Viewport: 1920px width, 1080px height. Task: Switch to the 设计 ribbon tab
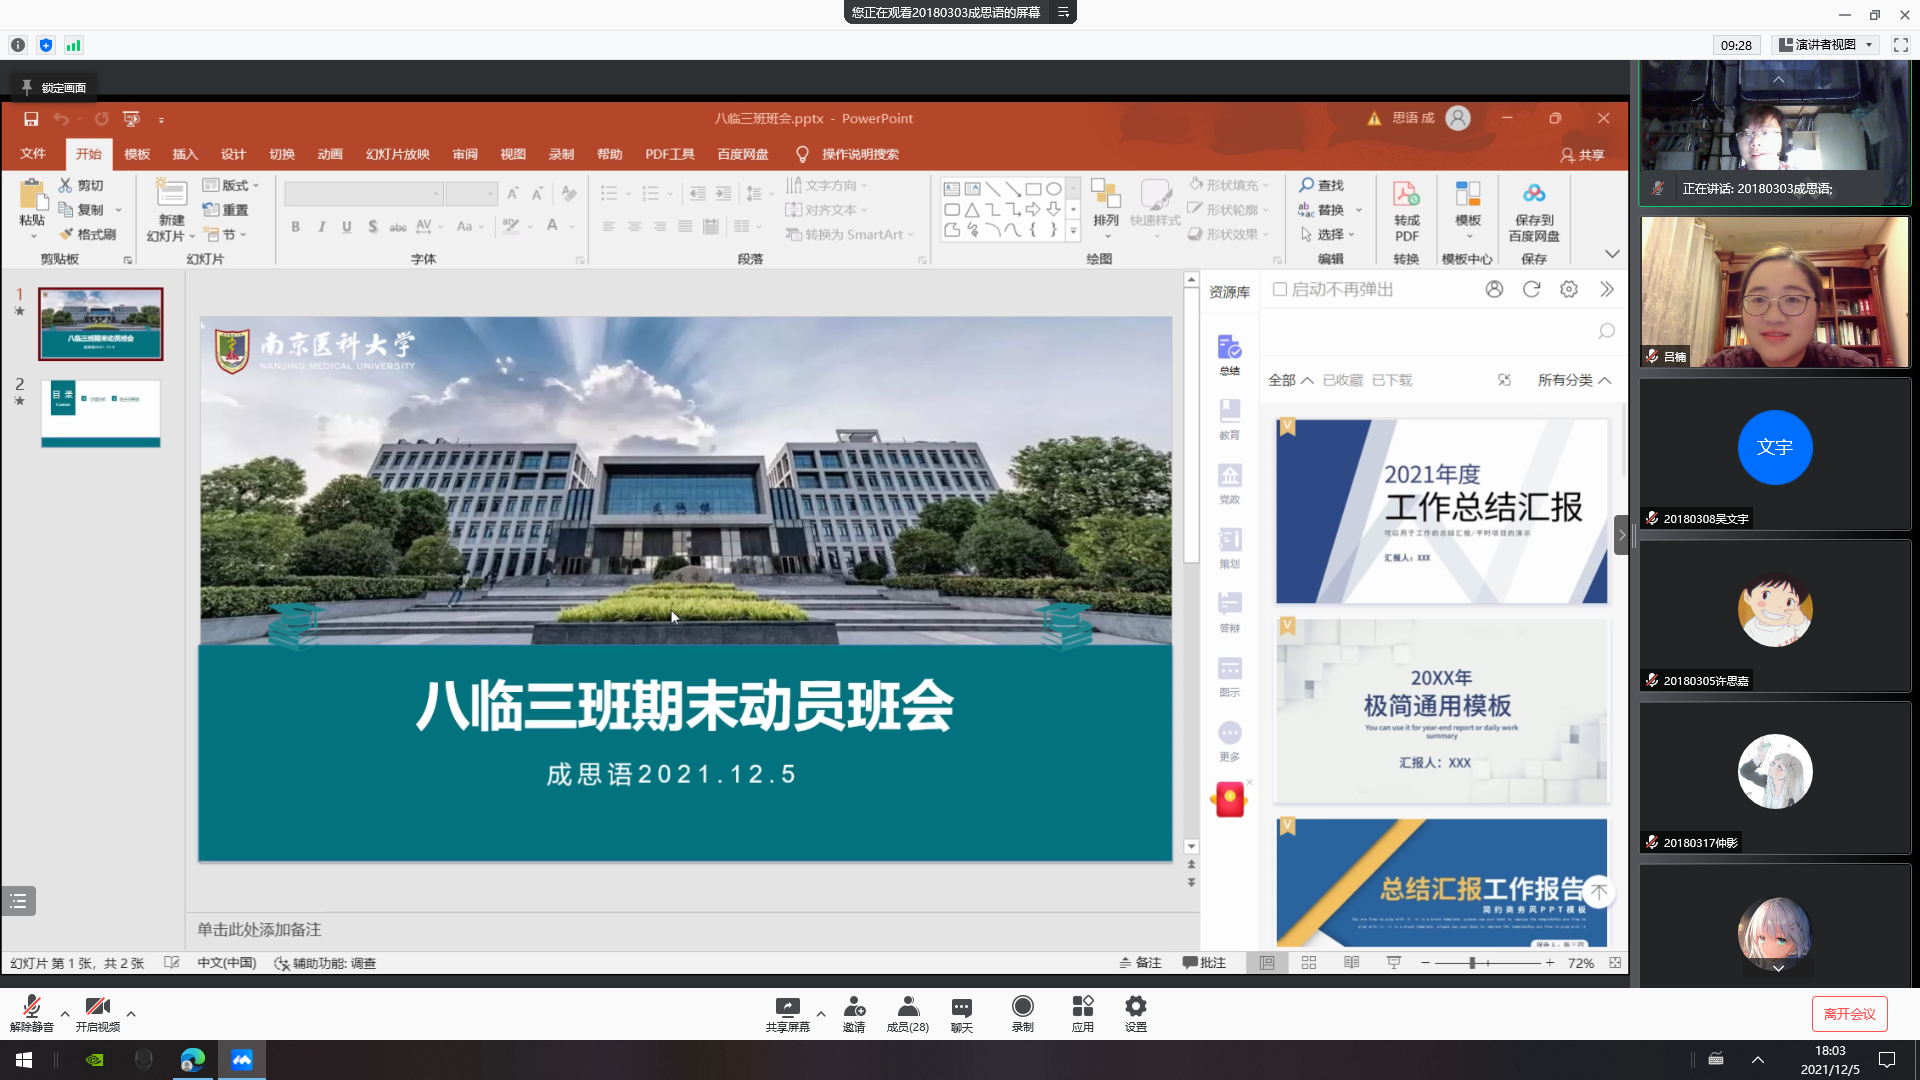click(x=233, y=154)
